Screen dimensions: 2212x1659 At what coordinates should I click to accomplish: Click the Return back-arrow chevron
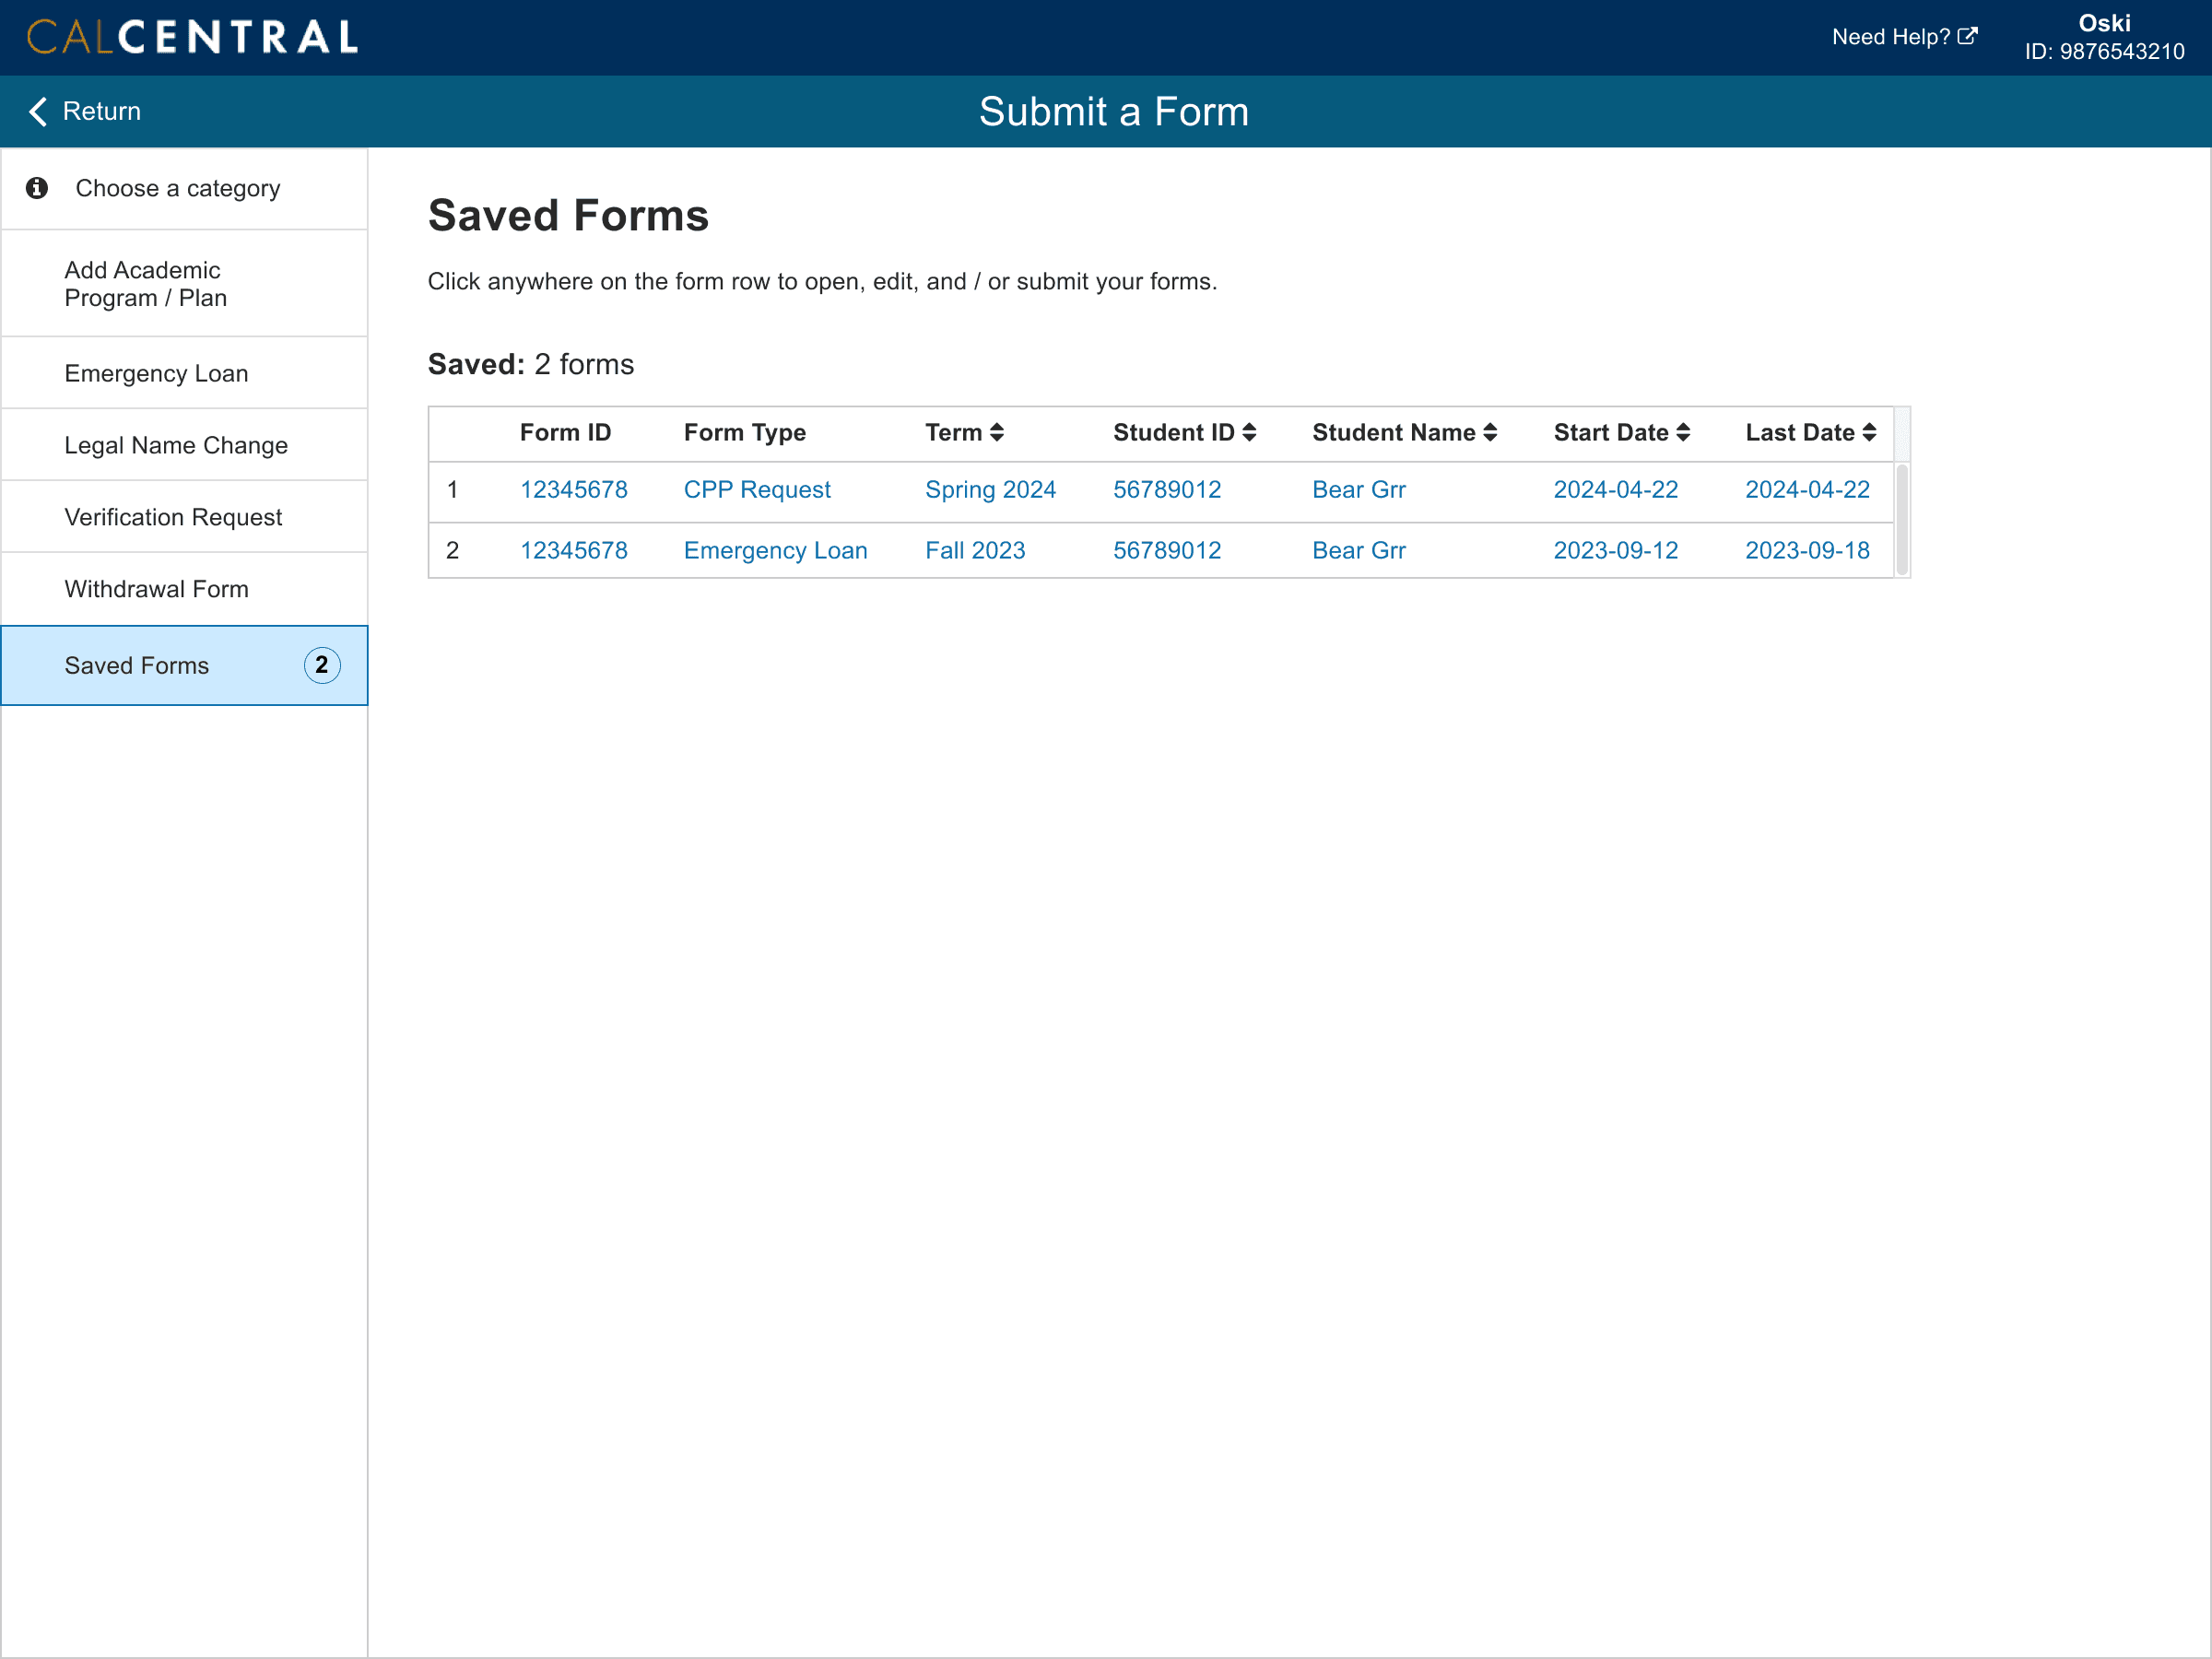pyautogui.click(x=38, y=111)
